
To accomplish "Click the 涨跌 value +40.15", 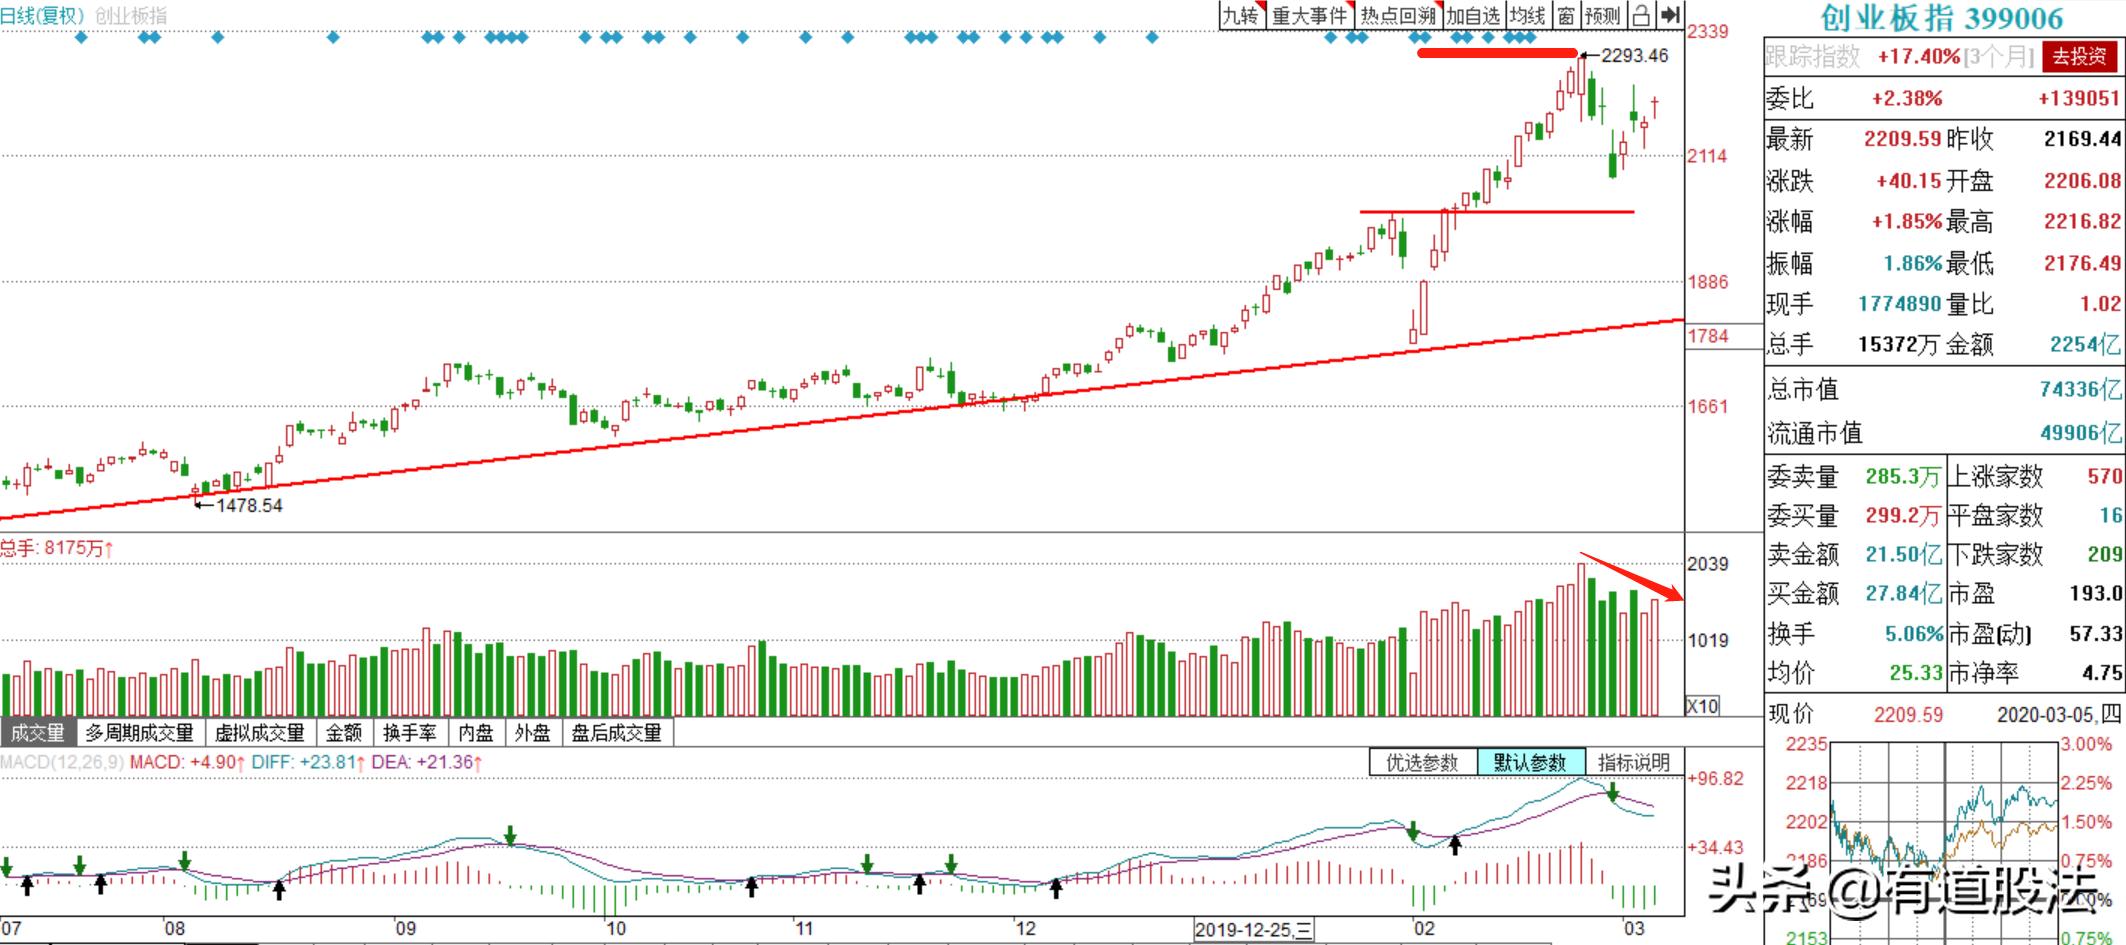I will [1908, 181].
